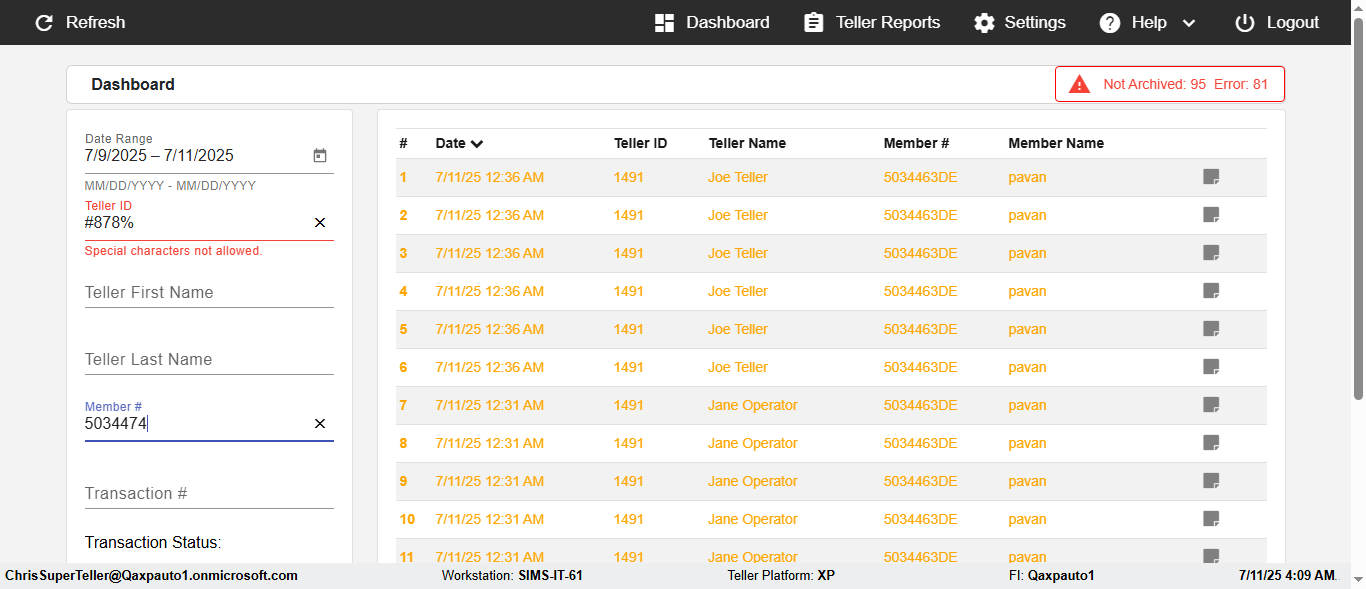Open the Dashboard menu item
This screenshot has width=1366, height=589.
712,22
